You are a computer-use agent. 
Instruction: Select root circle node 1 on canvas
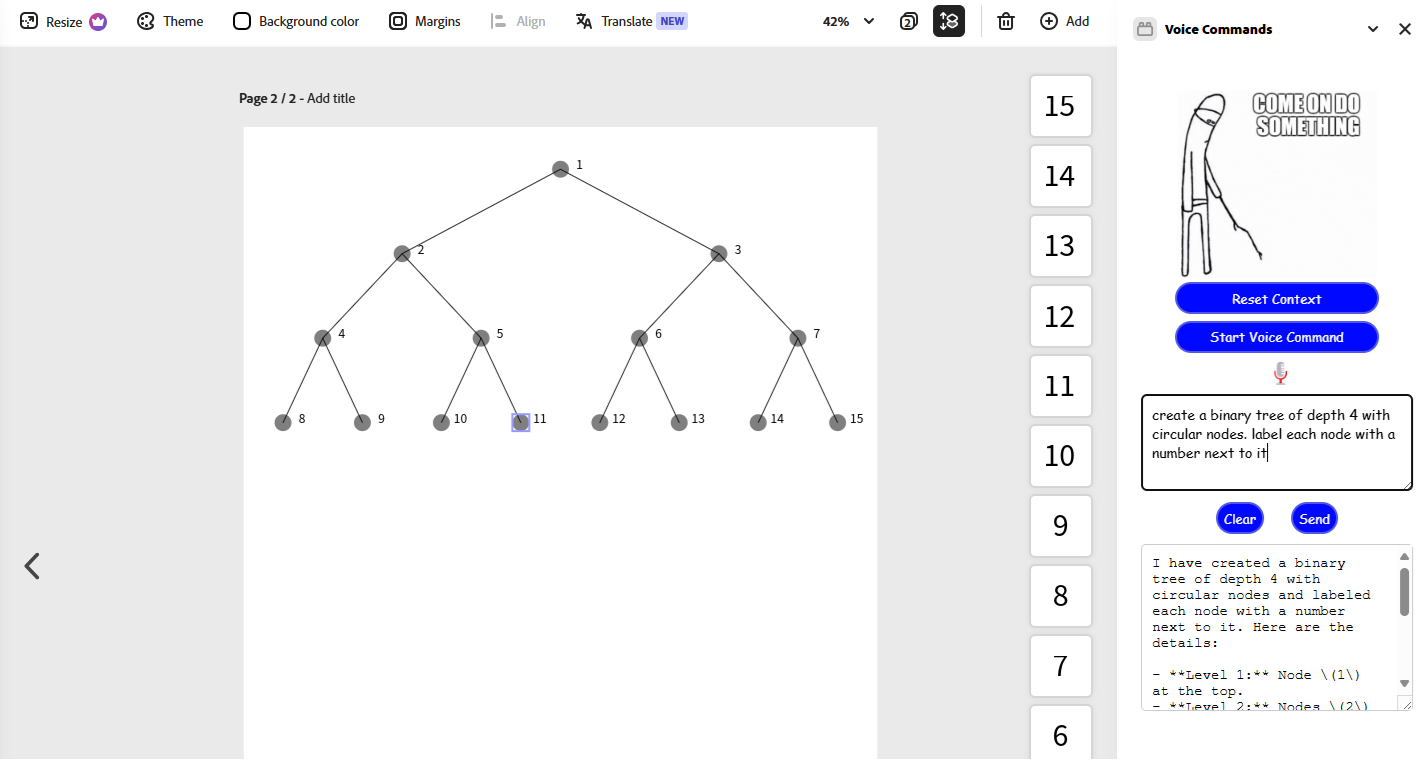560,169
